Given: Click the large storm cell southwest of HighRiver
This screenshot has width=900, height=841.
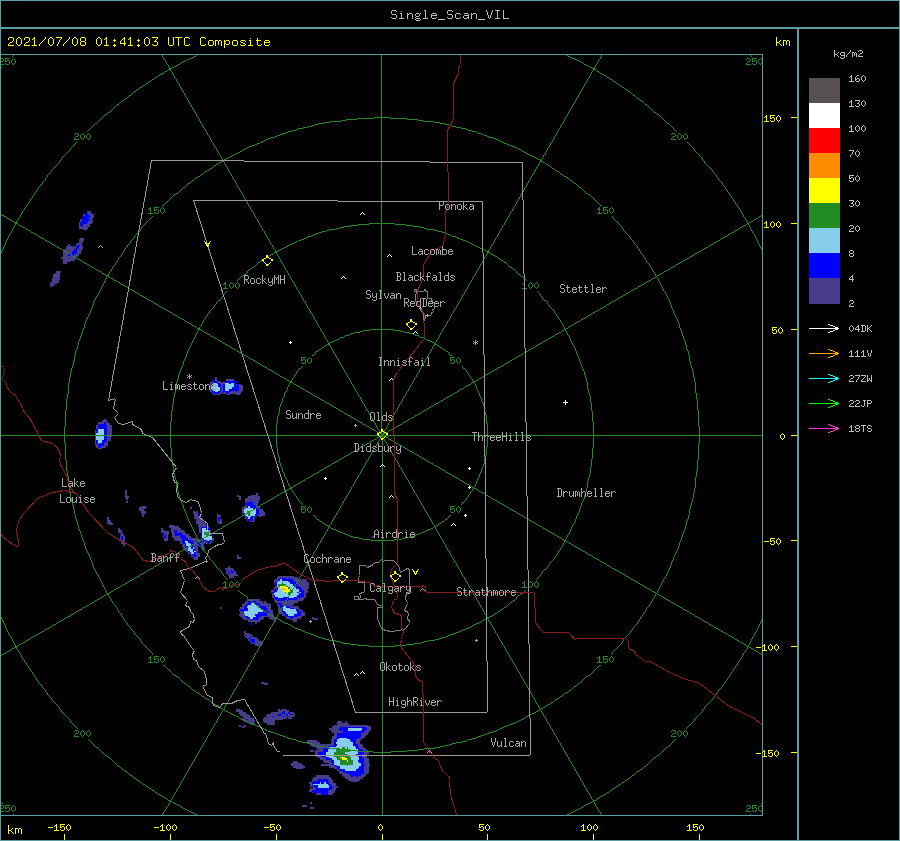Looking at the screenshot, I should 346,751.
